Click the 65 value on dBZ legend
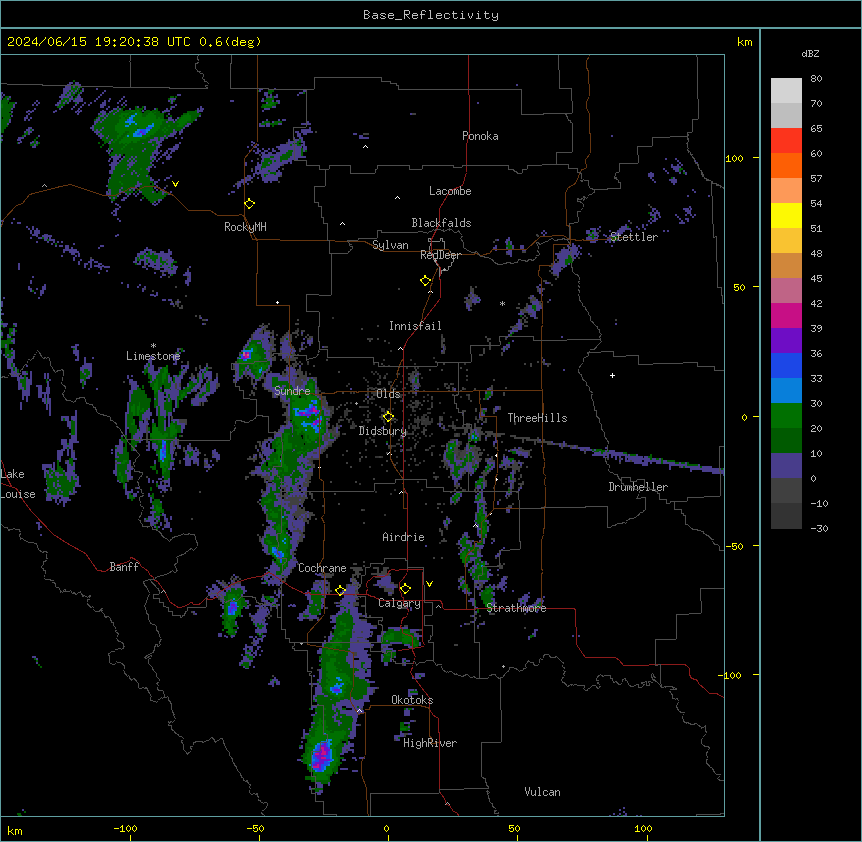 (816, 129)
